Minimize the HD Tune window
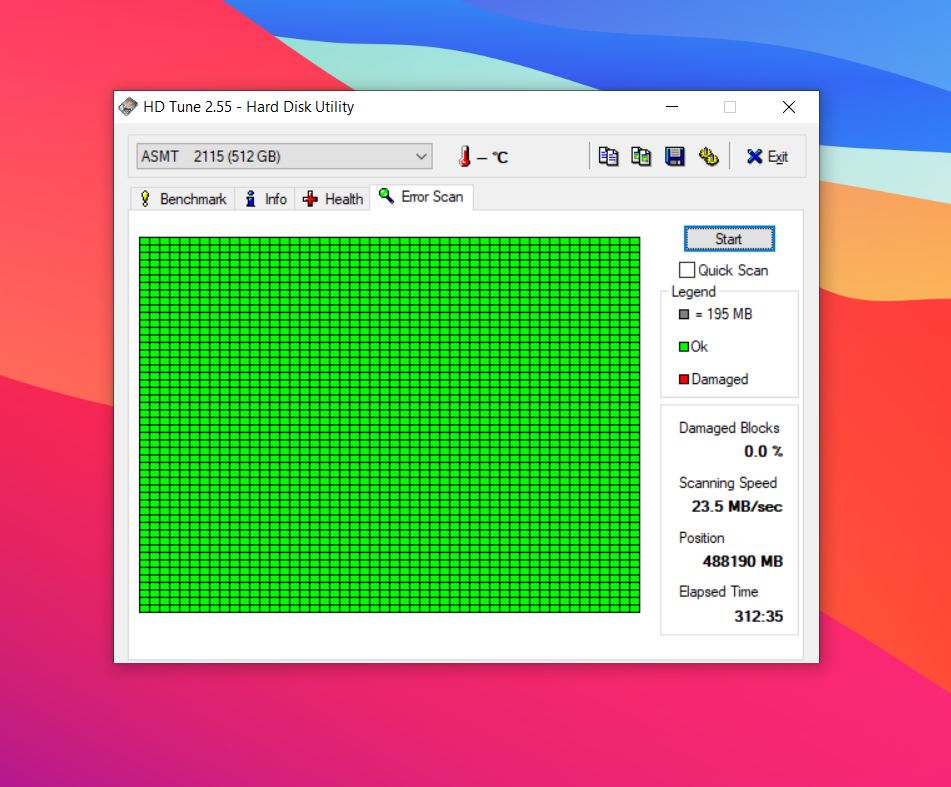951x787 pixels. [x=672, y=107]
